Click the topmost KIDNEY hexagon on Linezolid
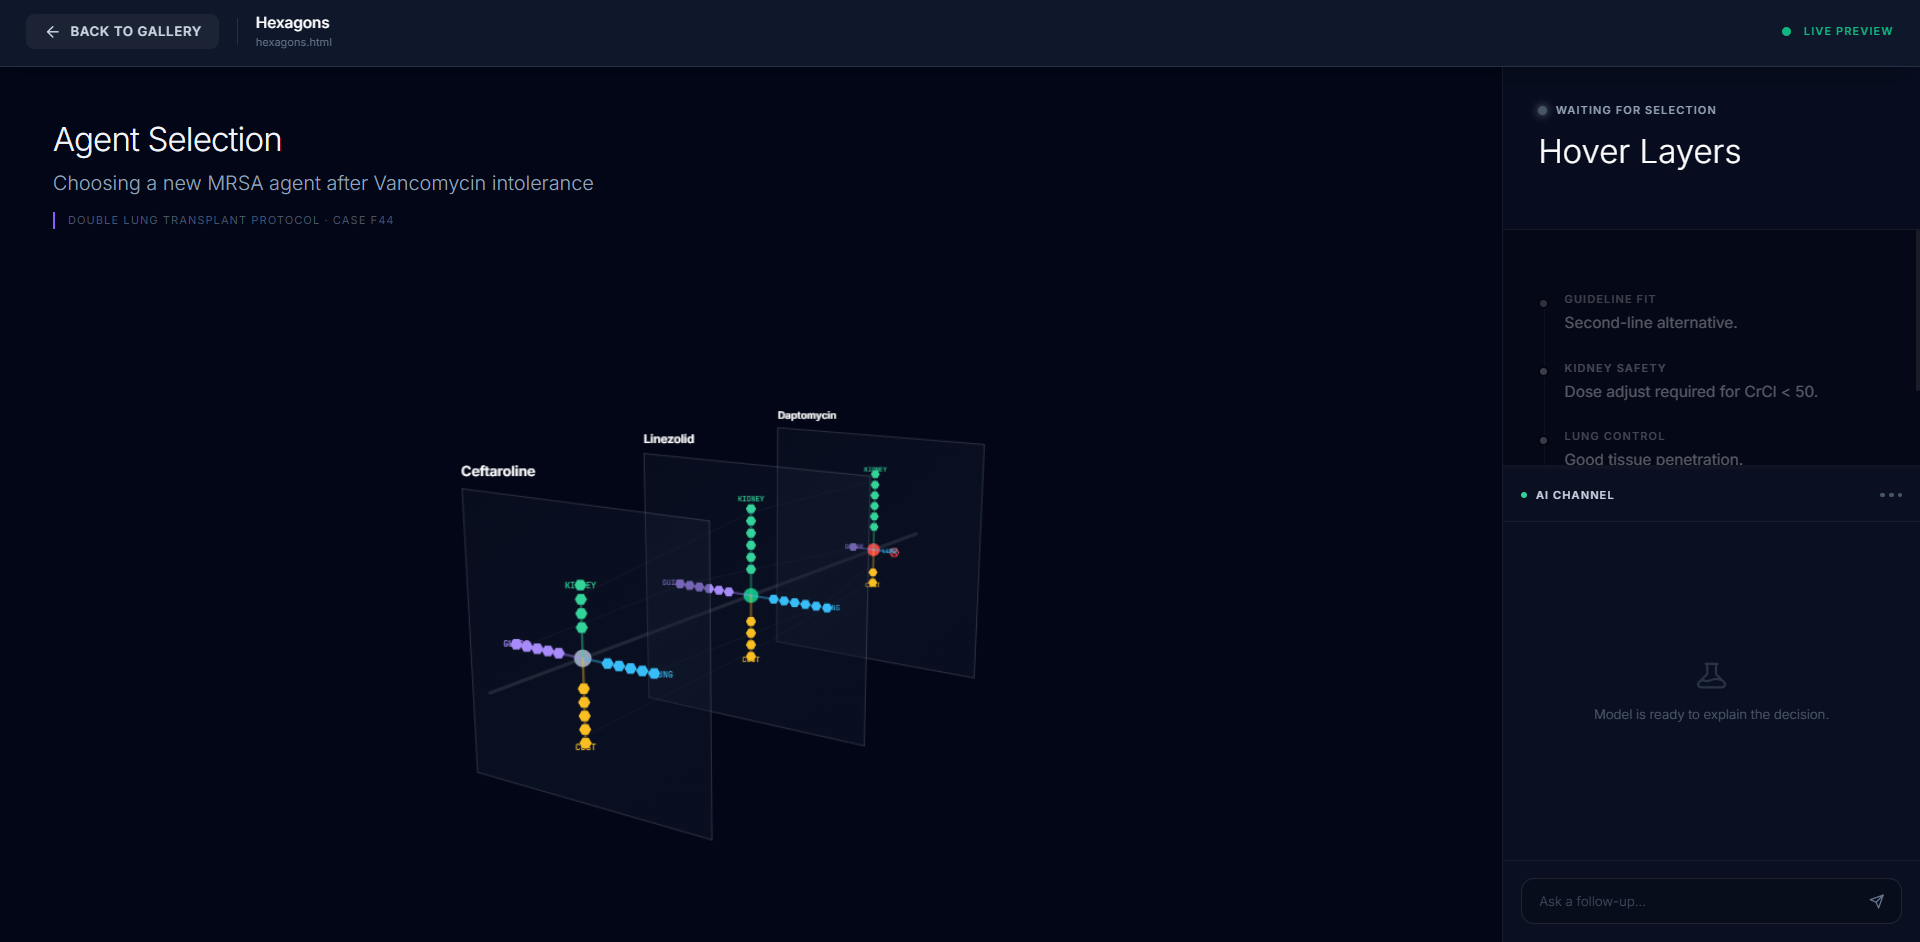Screen dimensions: 1920x942 751,508
